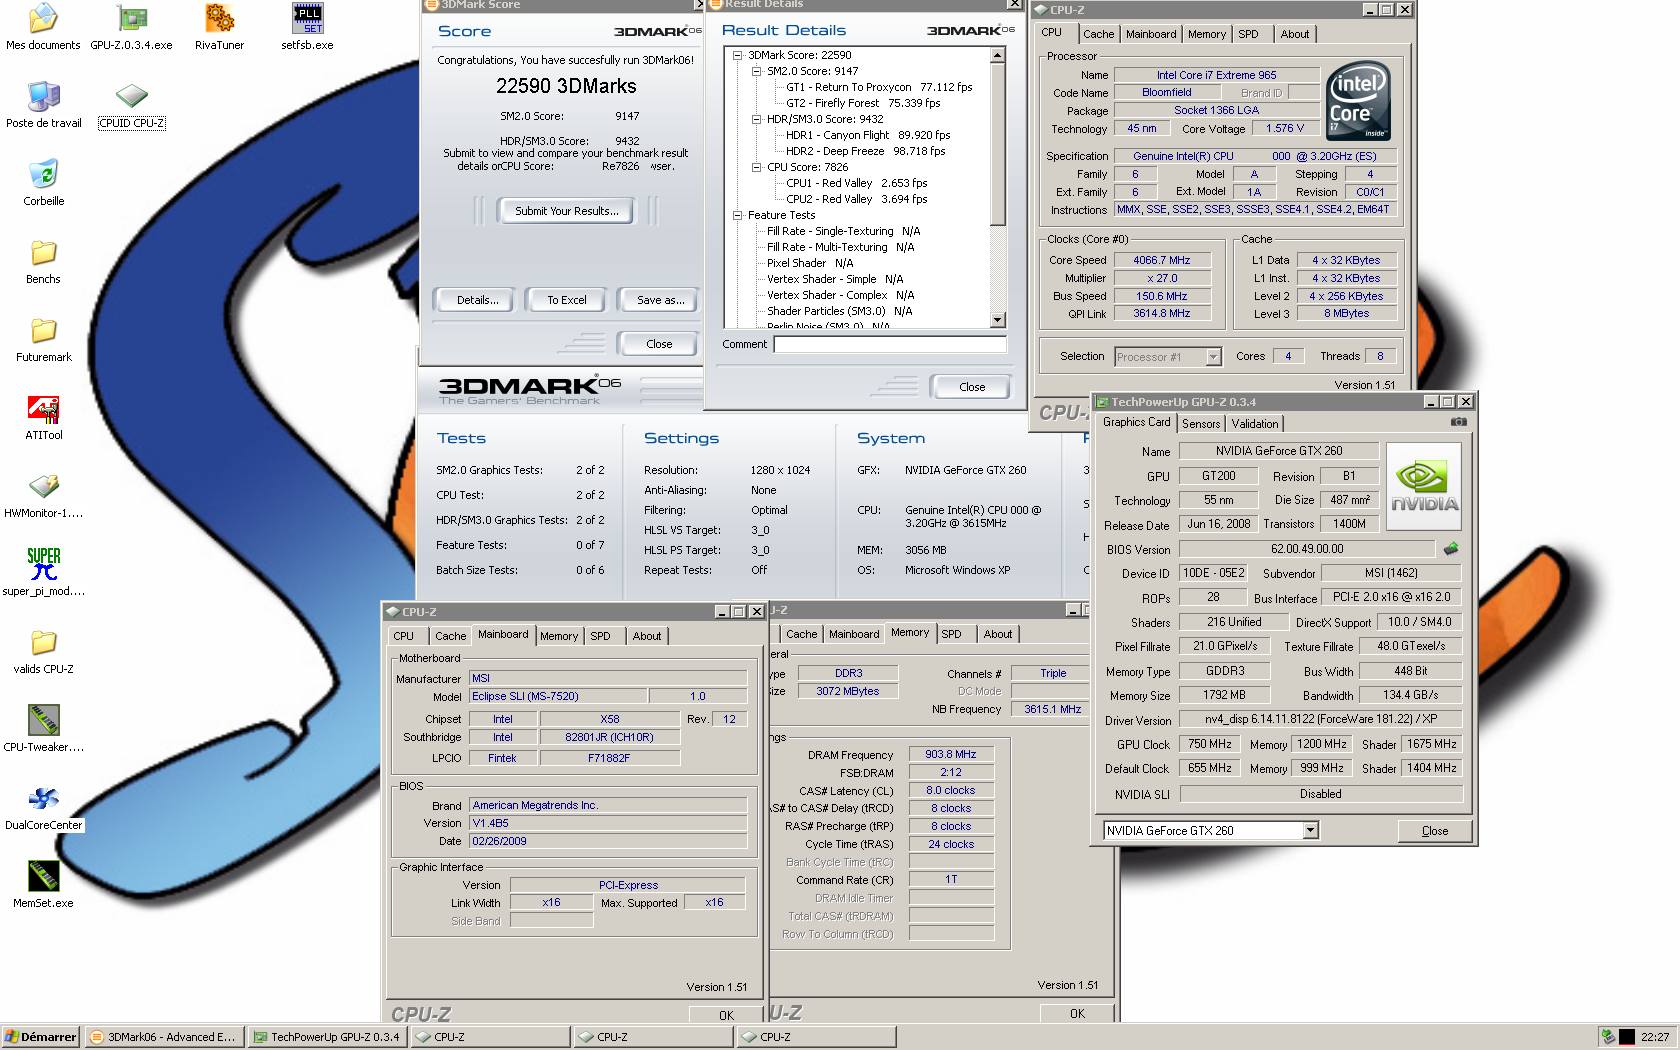Screen dimensions: 1680x1050
Task: Click OK in the Mainboard CPU-Z window
Action: [x=727, y=1015]
